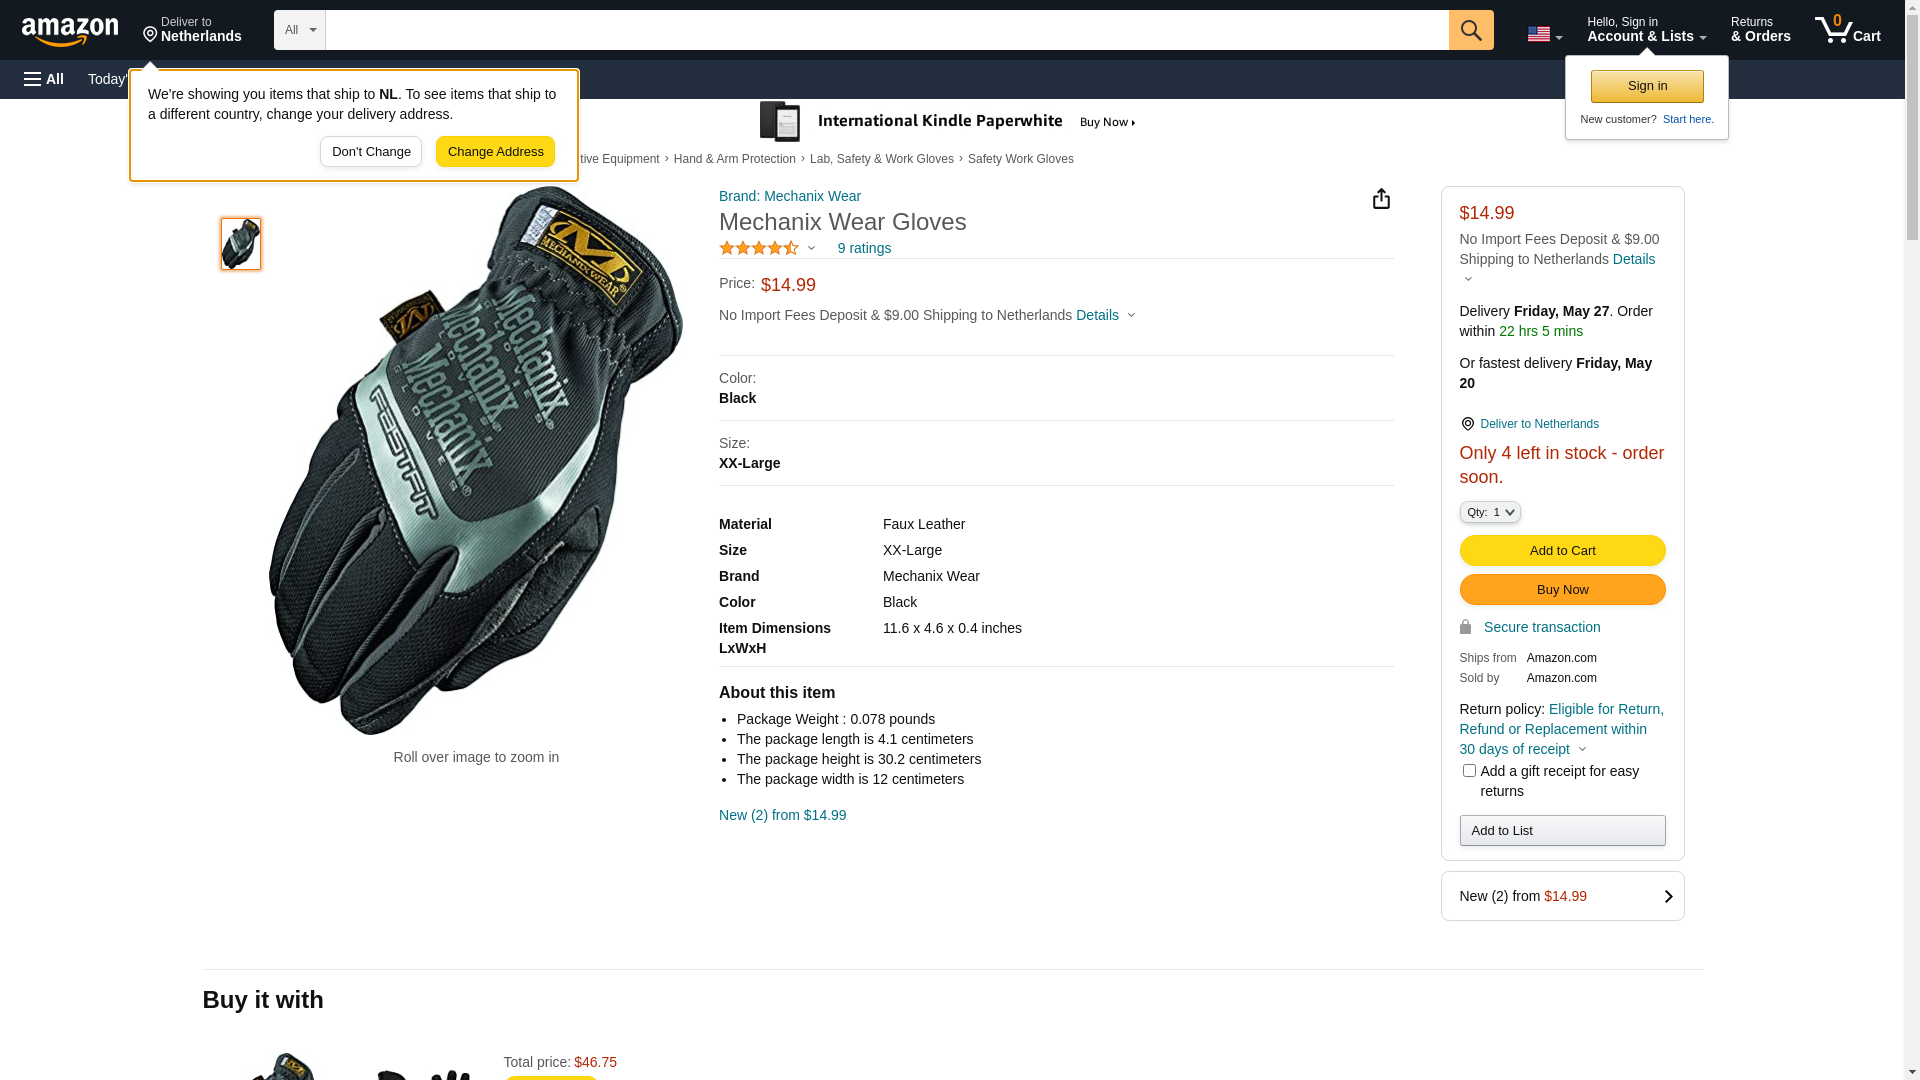1920x1080 pixels.
Task: Open the search category All dropdown
Action: (x=299, y=30)
